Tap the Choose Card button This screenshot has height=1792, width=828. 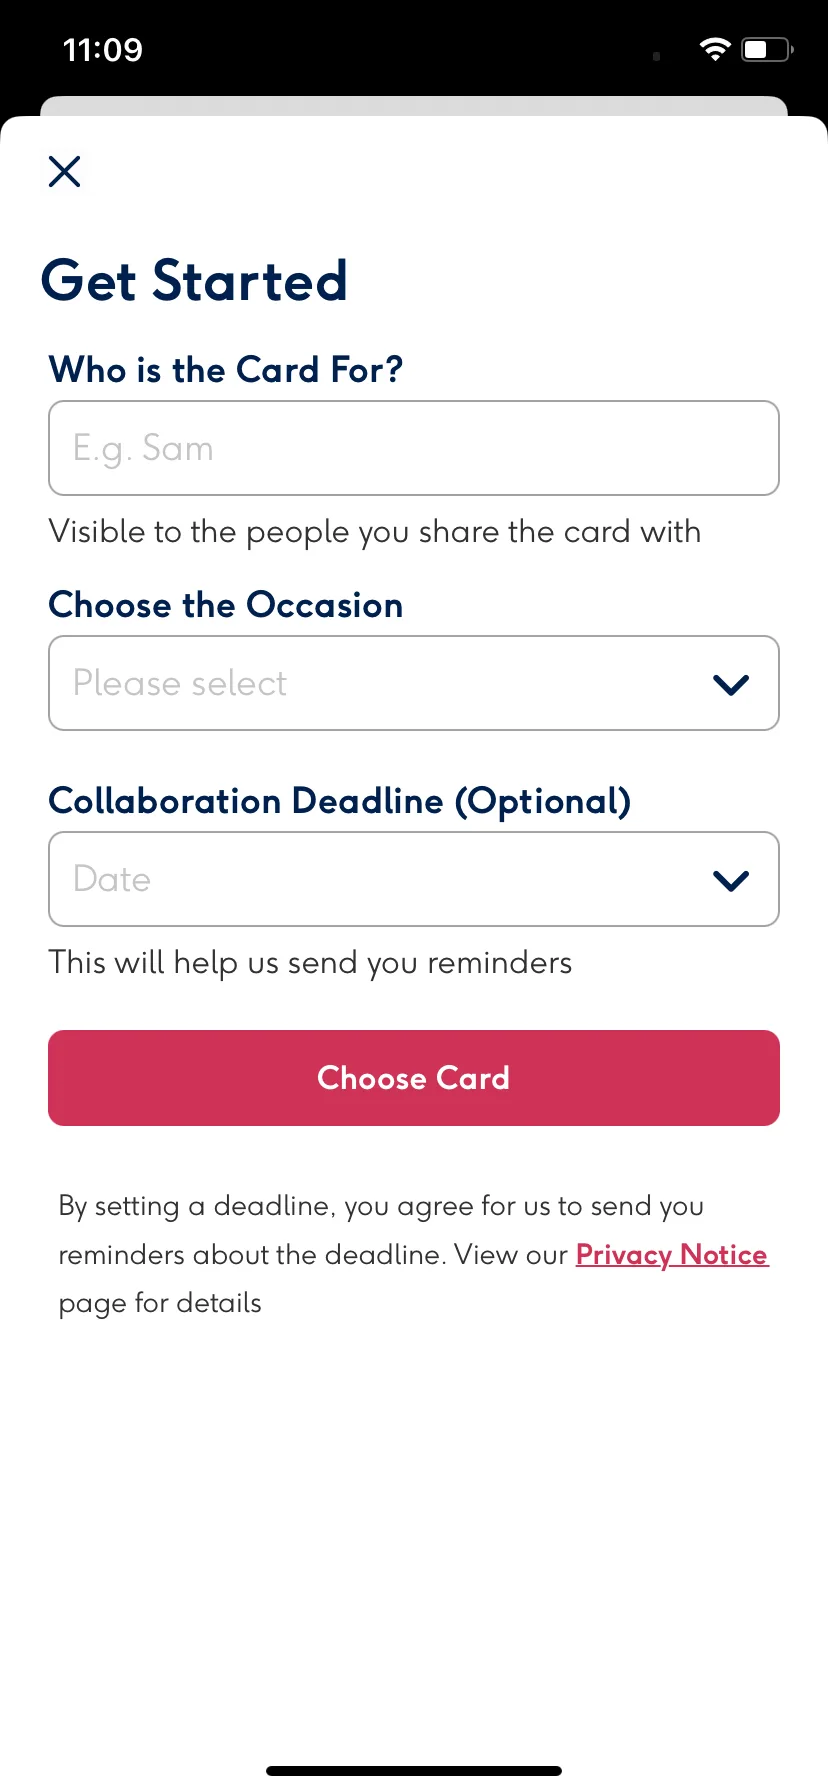click(x=414, y=1078)
